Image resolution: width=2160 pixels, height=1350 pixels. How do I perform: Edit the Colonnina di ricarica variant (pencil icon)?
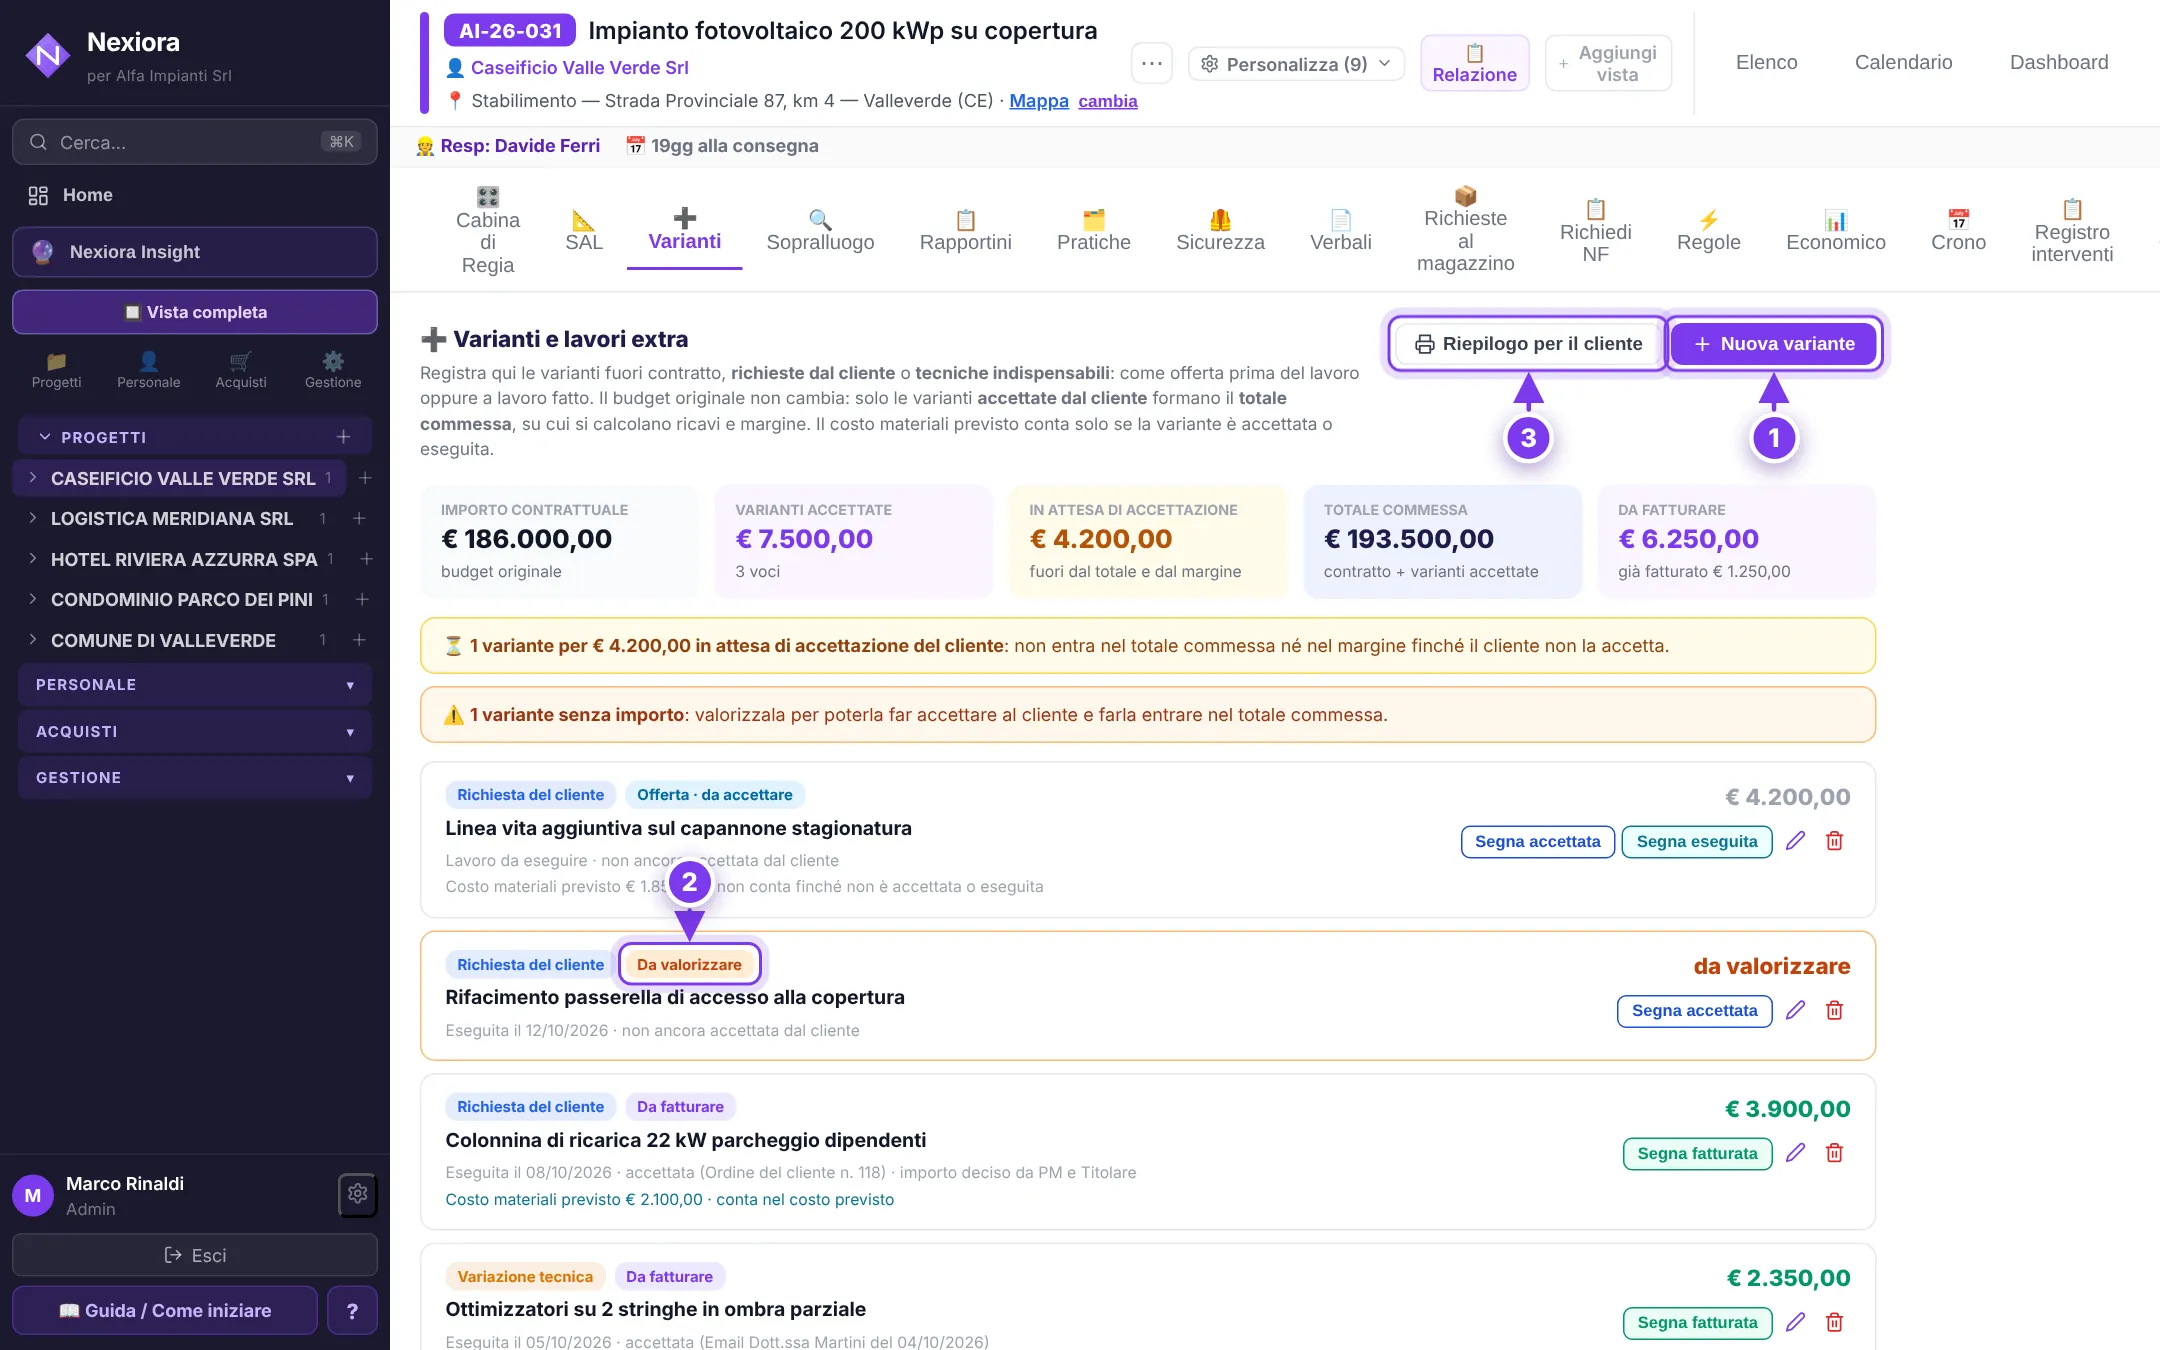(x=1796, y=1153)
